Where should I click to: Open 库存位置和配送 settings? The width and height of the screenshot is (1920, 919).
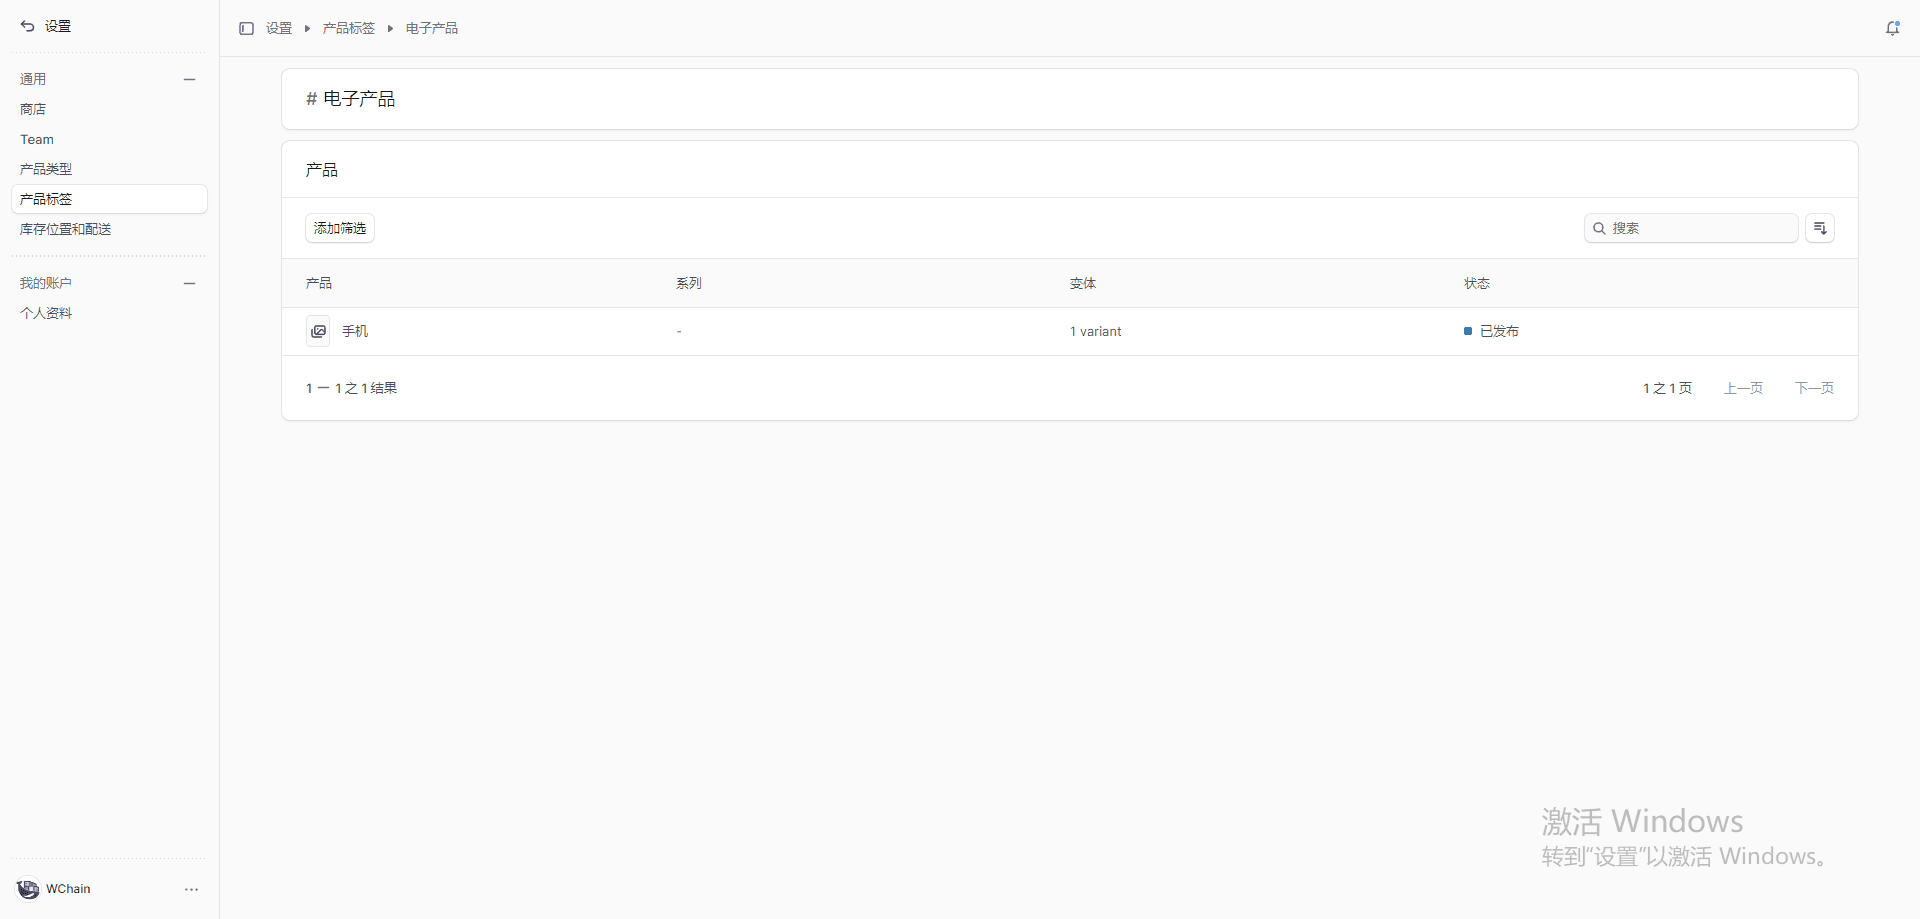click(x=66, y=229)
